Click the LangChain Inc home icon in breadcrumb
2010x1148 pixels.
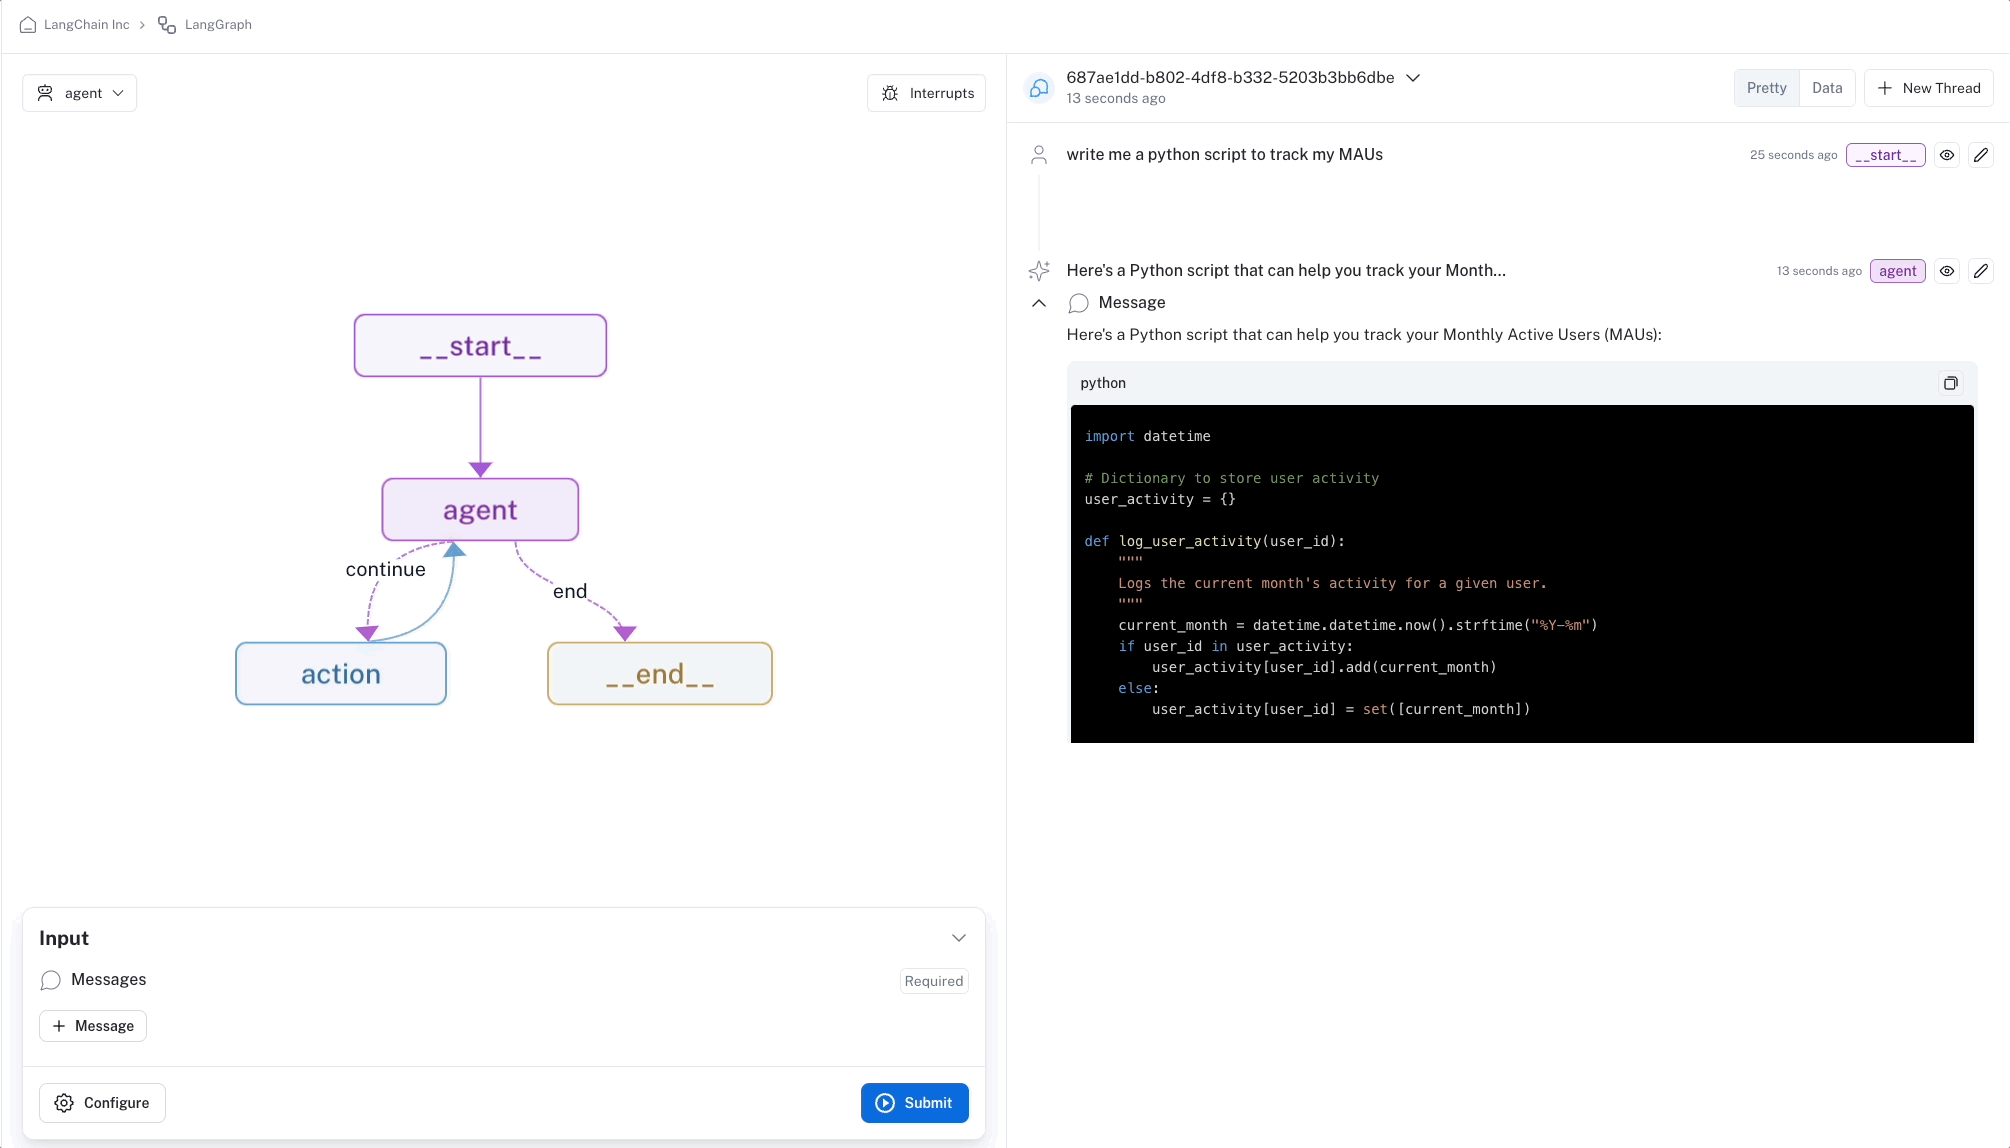pyautogui.click(x=27, y=24)
